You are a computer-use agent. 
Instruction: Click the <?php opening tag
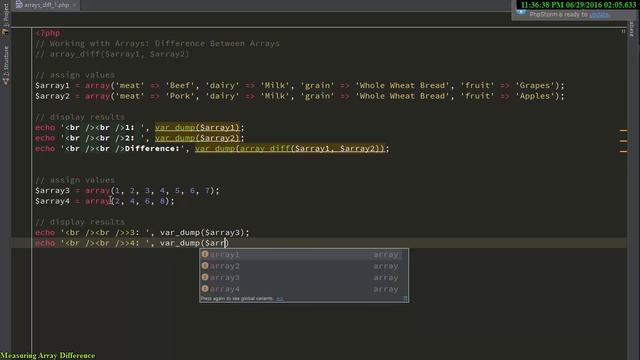(x=48, y=33)
